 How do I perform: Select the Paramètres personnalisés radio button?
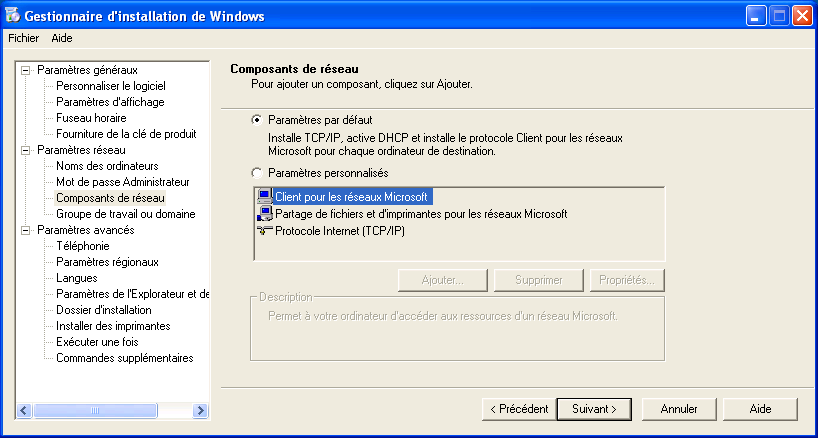coord(257,173)
